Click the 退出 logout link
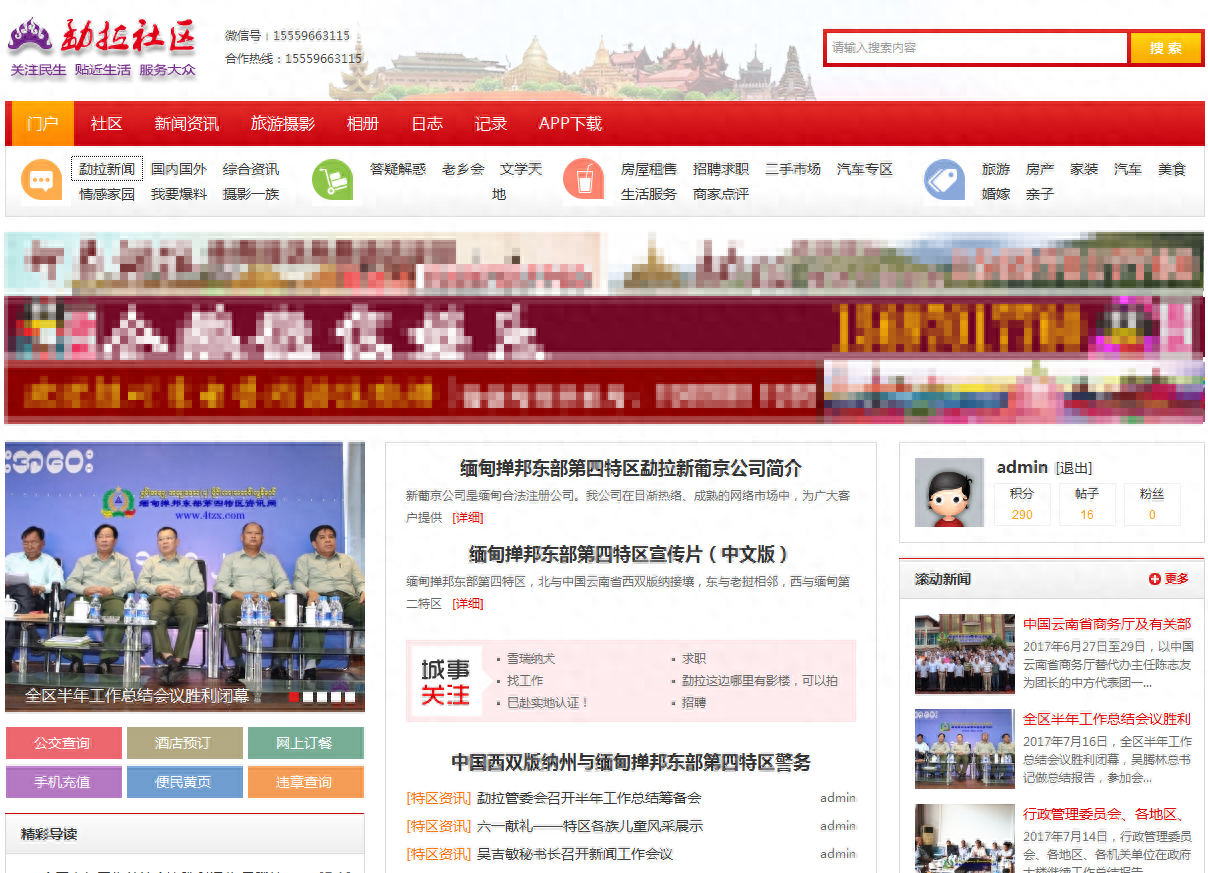Screen dimensions: 1208x873 [x=1074, y=468]
